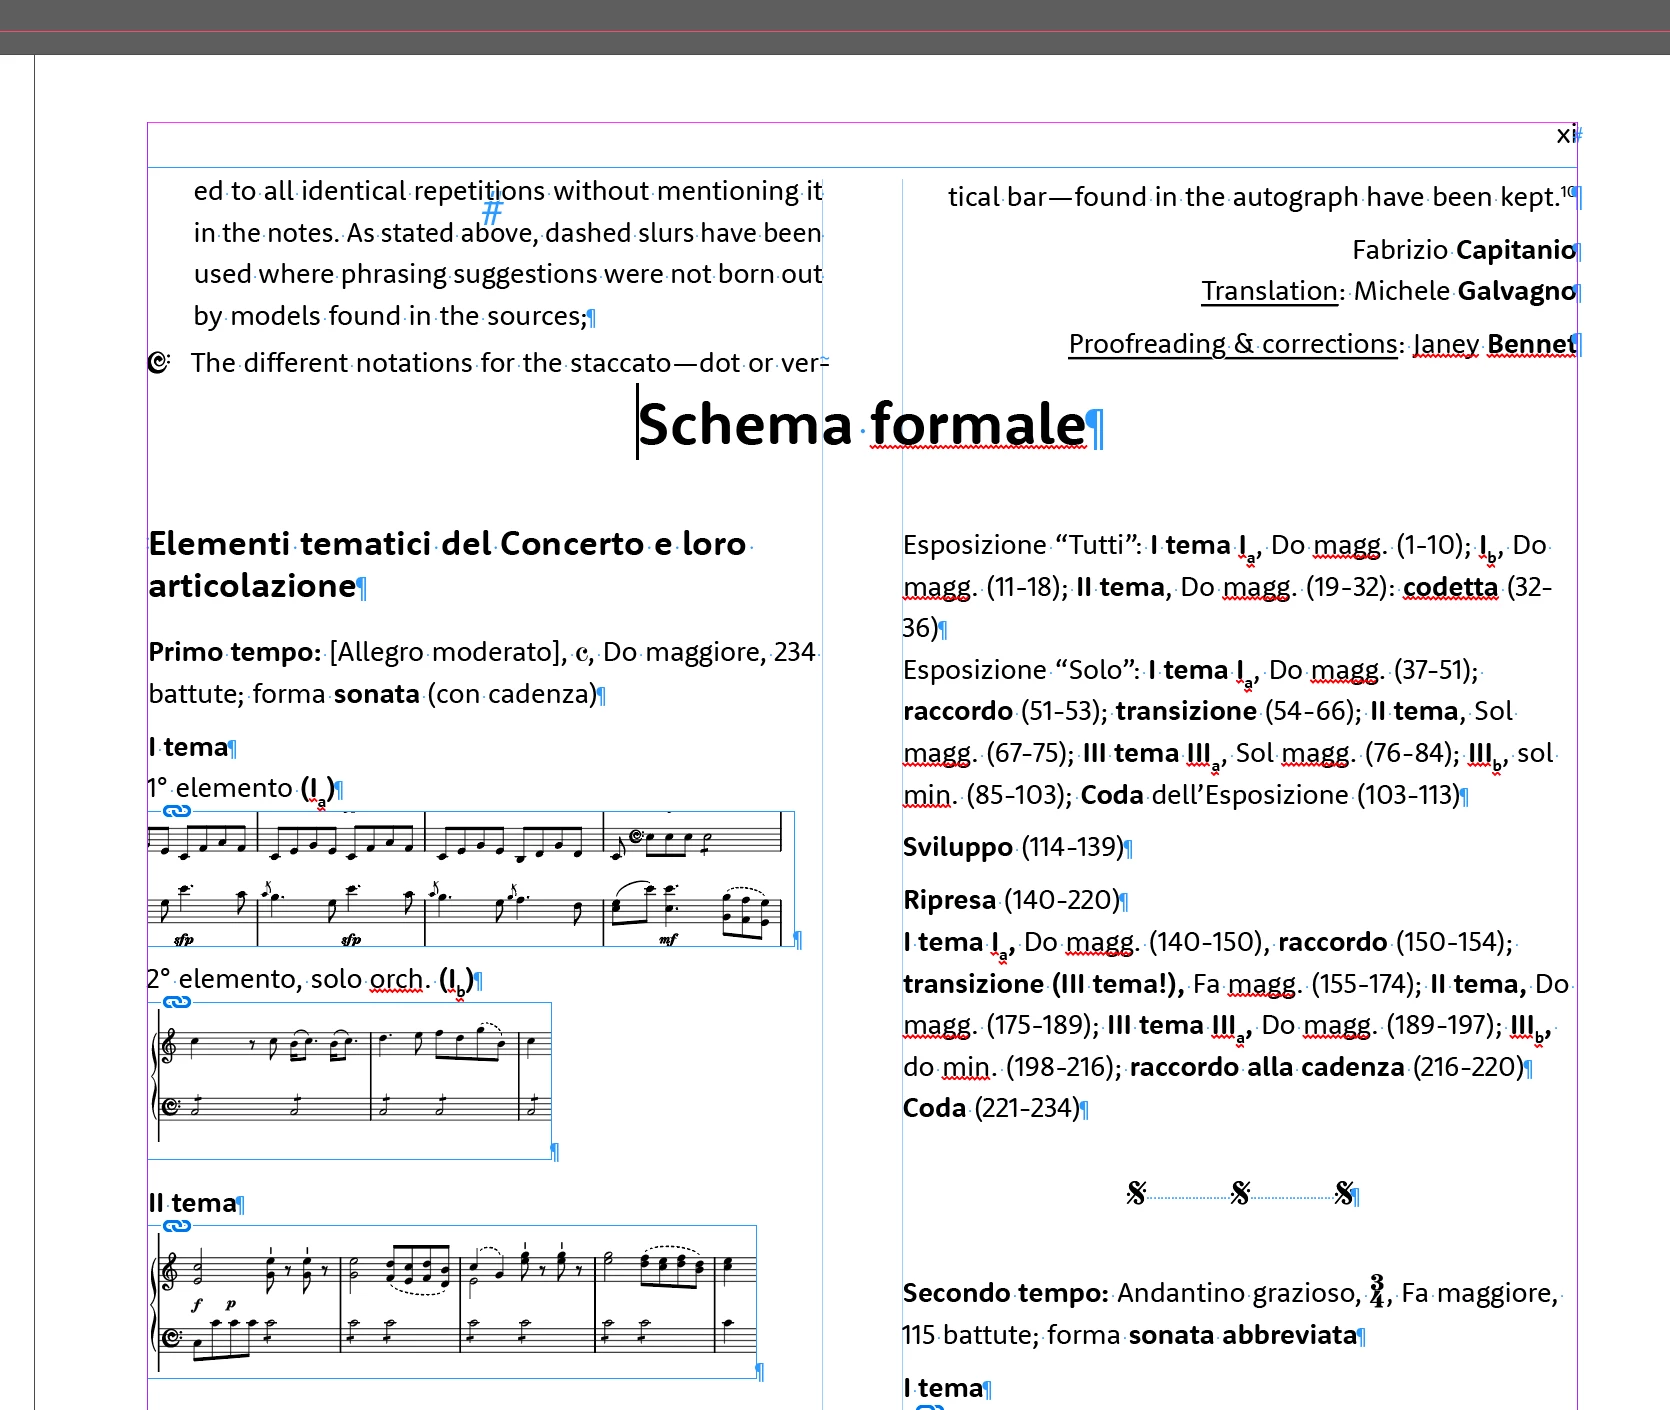Click the name "Fabrizio Capitanio"
The width and height of the screenshot is (1670, 1410).
click(1463, 250)
